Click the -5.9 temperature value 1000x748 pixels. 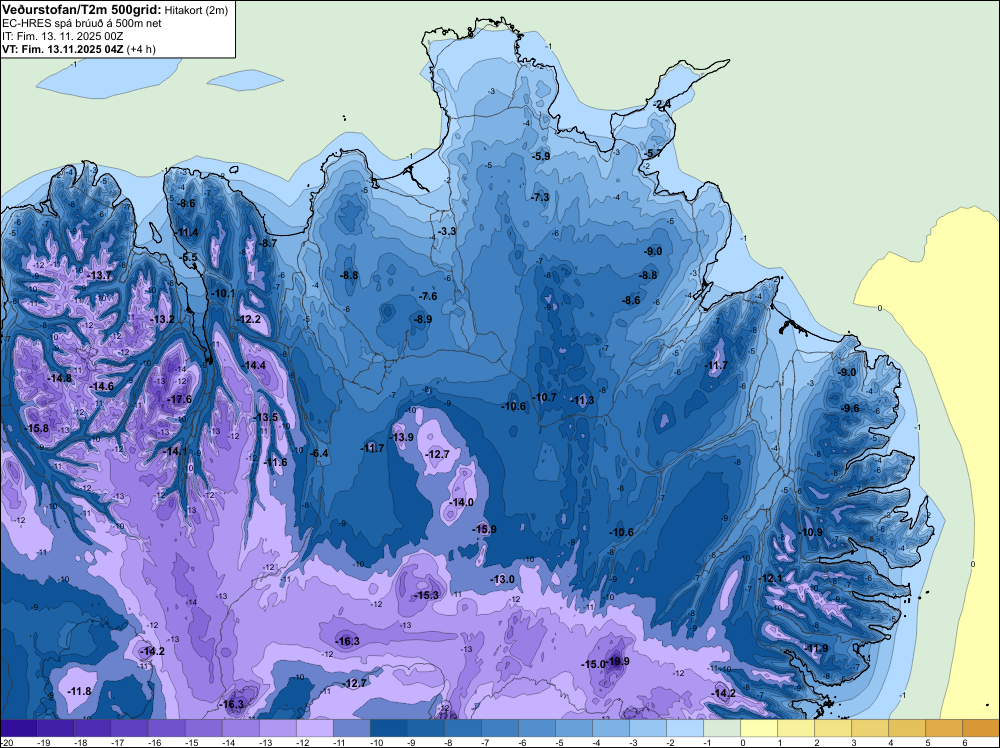click(541, 156)
